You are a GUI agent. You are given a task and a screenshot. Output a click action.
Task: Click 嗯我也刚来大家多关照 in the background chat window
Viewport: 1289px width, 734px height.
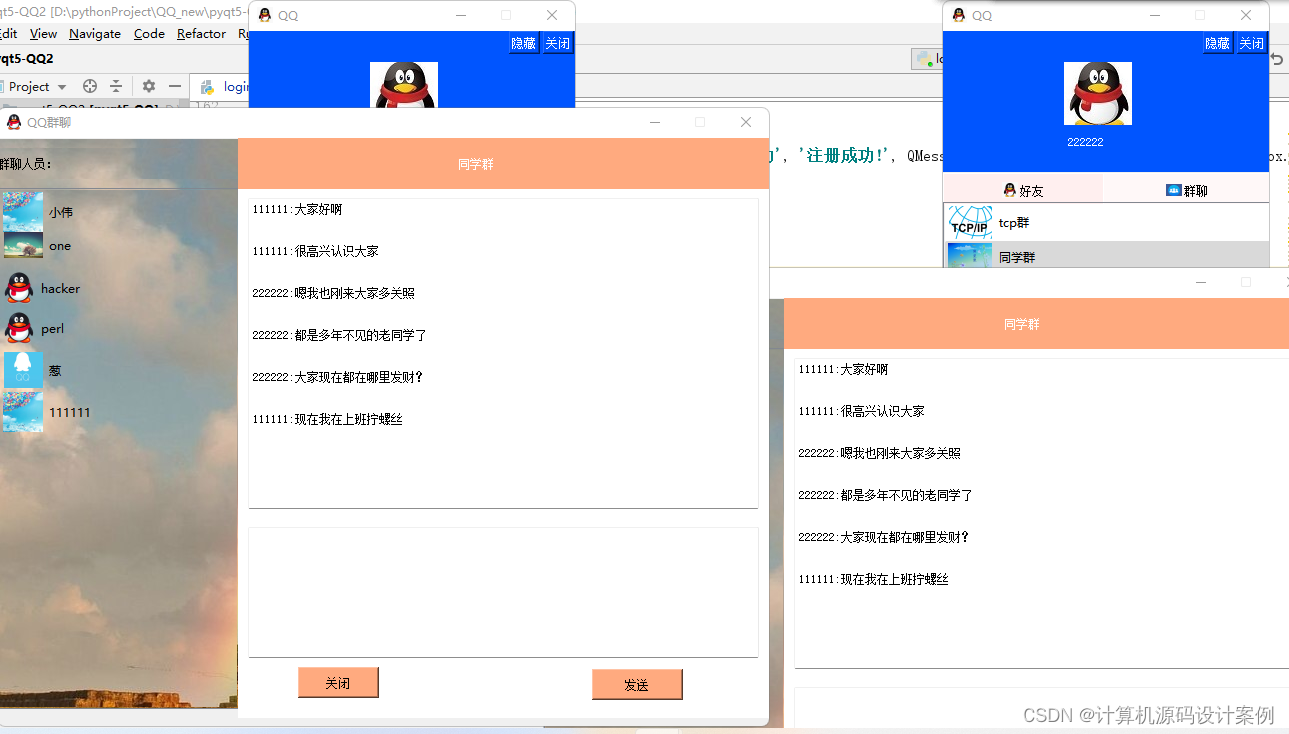[900, 453]
